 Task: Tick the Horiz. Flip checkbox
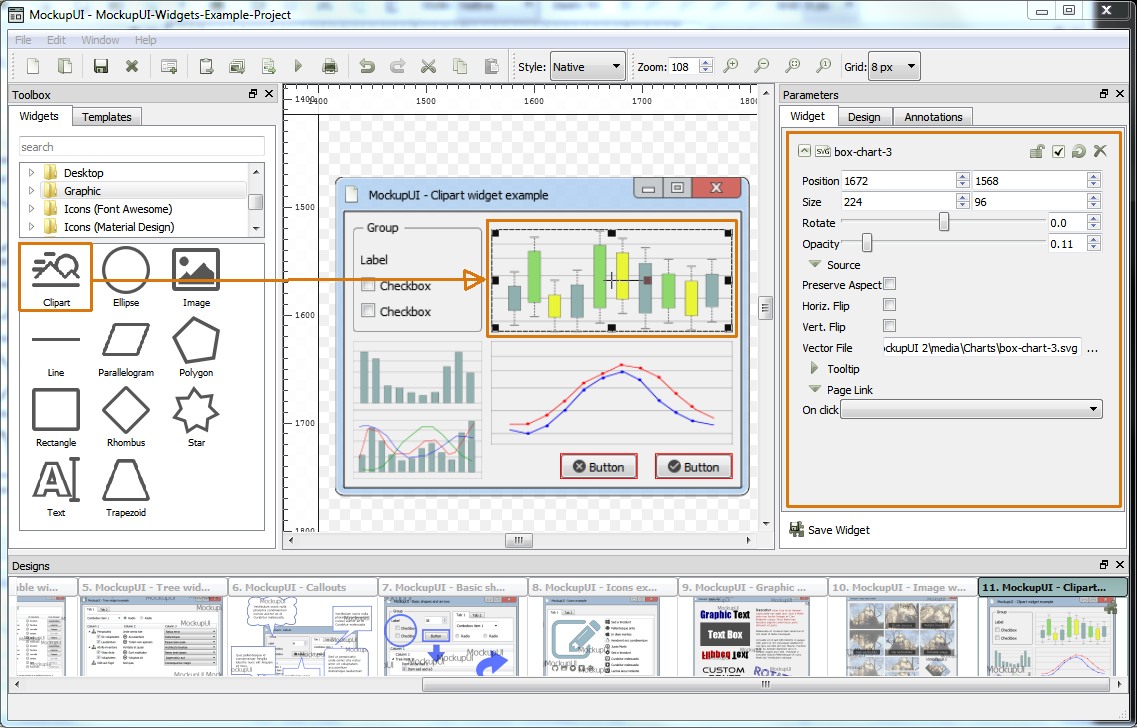[890, 305]
